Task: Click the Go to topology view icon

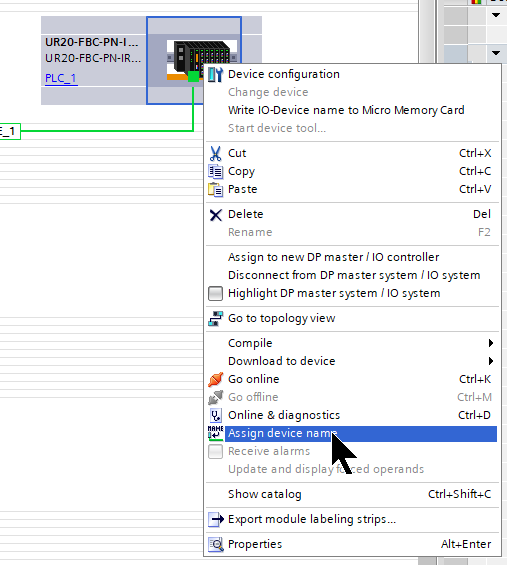Action: coord(215,319)
